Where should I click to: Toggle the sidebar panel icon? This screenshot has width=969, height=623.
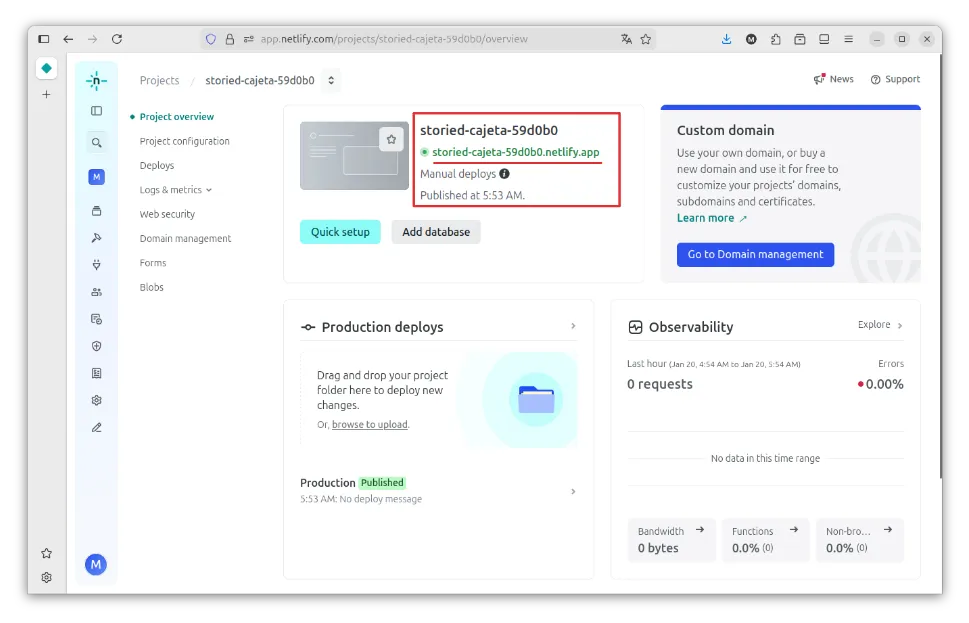96,111
